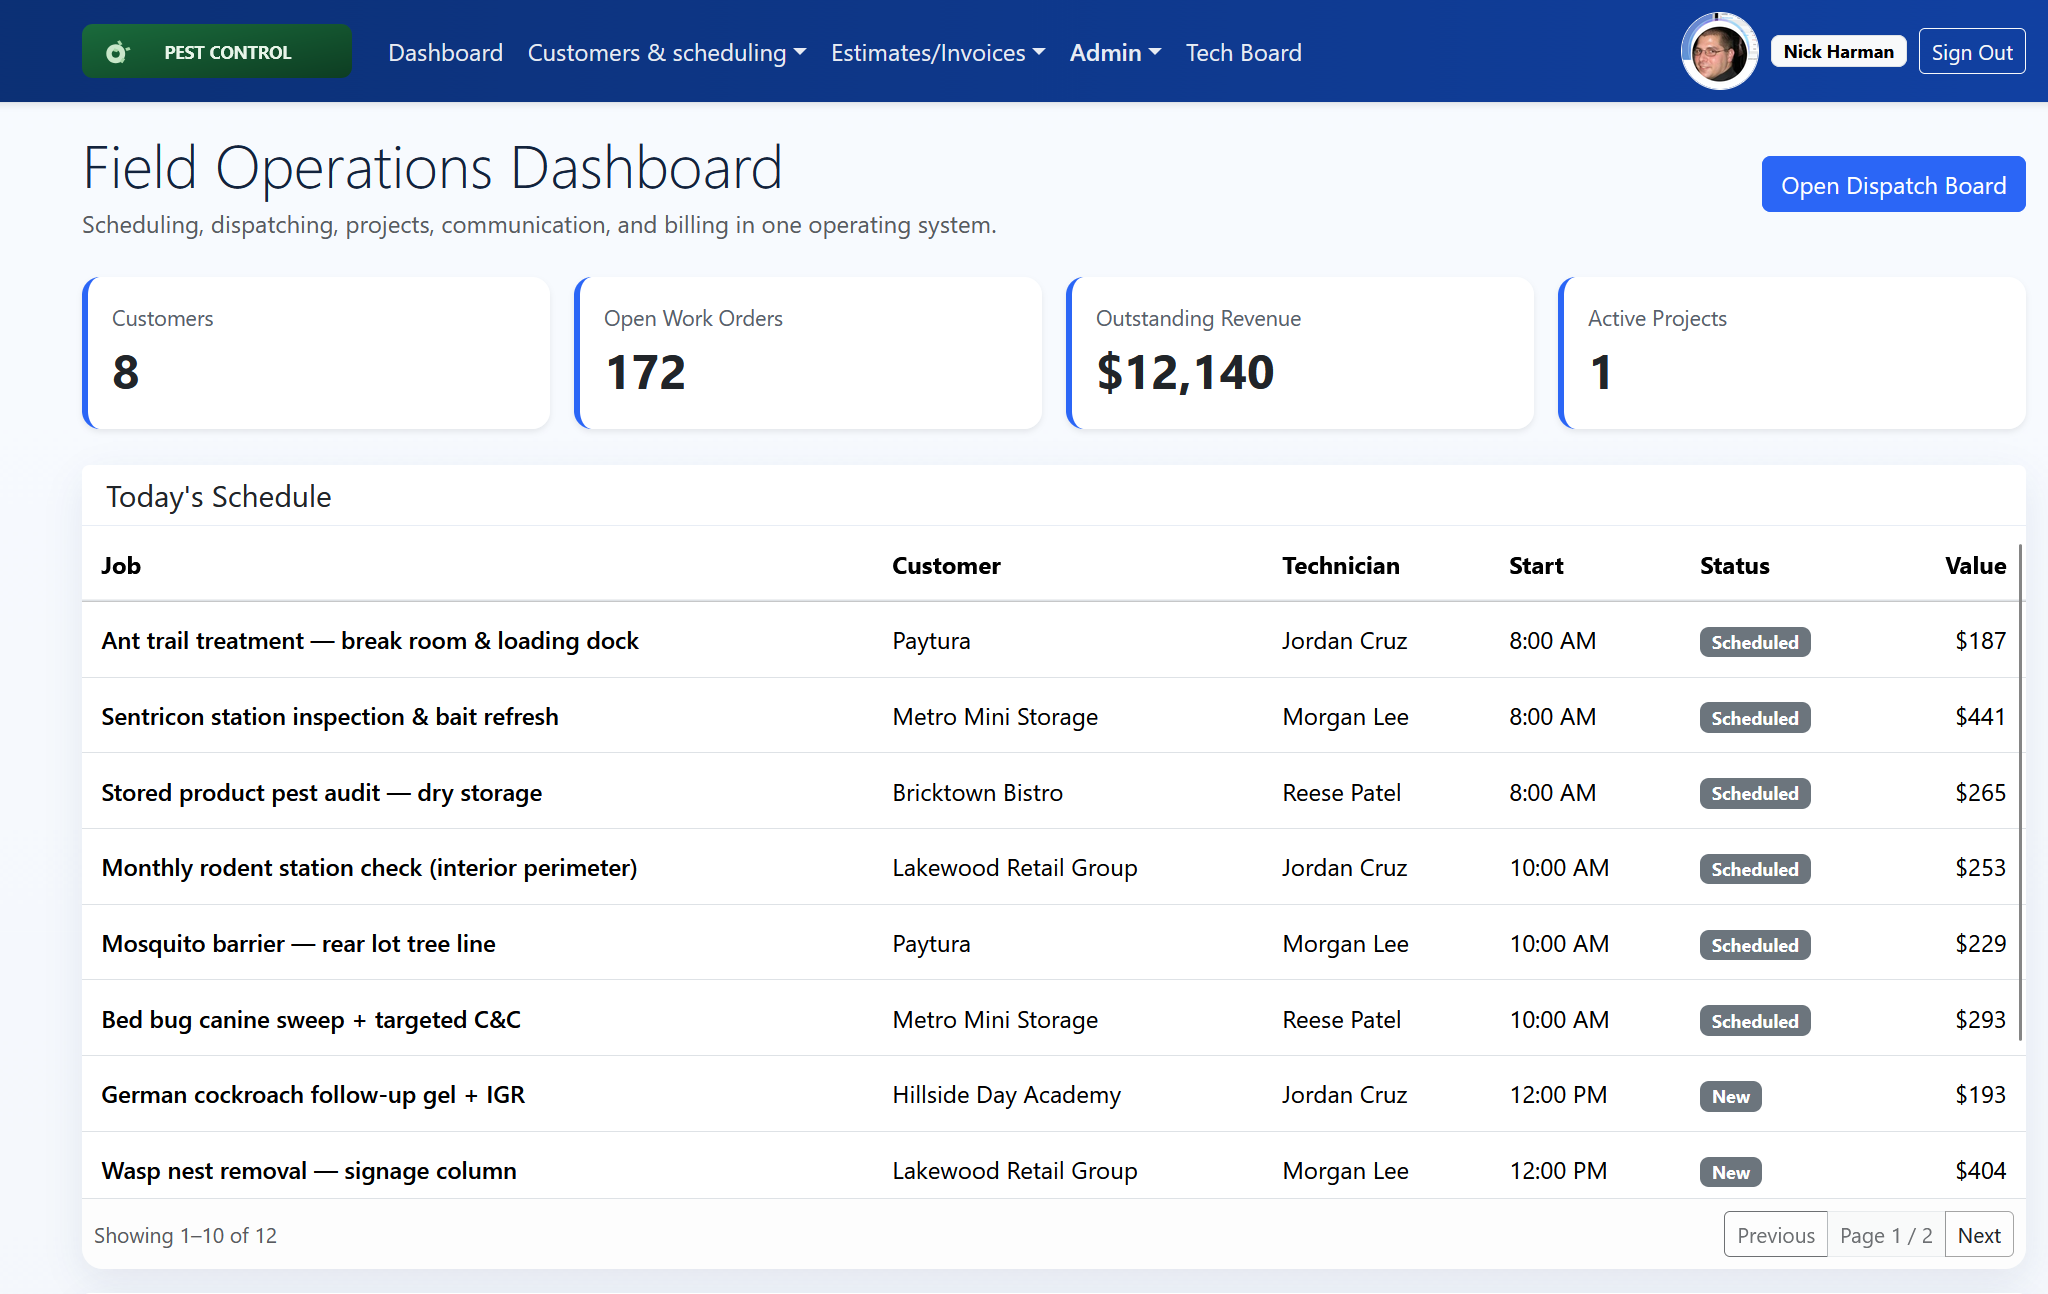This screenshot has height=1294, width=2048.
Task: Go to the next schedule page
Action: (1979, 1235)
